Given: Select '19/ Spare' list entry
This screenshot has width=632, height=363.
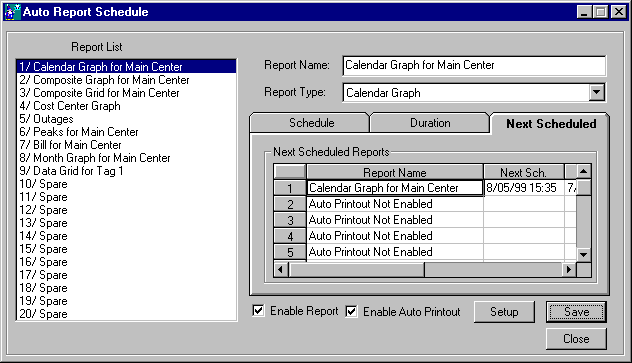Looking at the screenshot, I should click(126, 301).
